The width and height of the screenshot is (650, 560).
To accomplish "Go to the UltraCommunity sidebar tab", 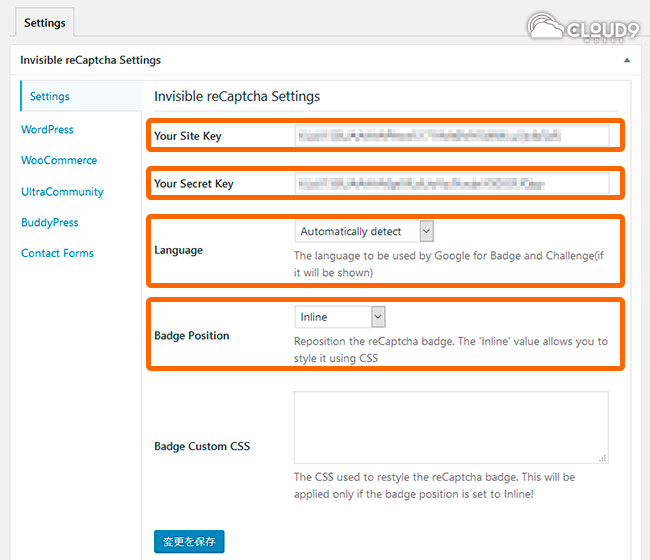I will point(62,191).
